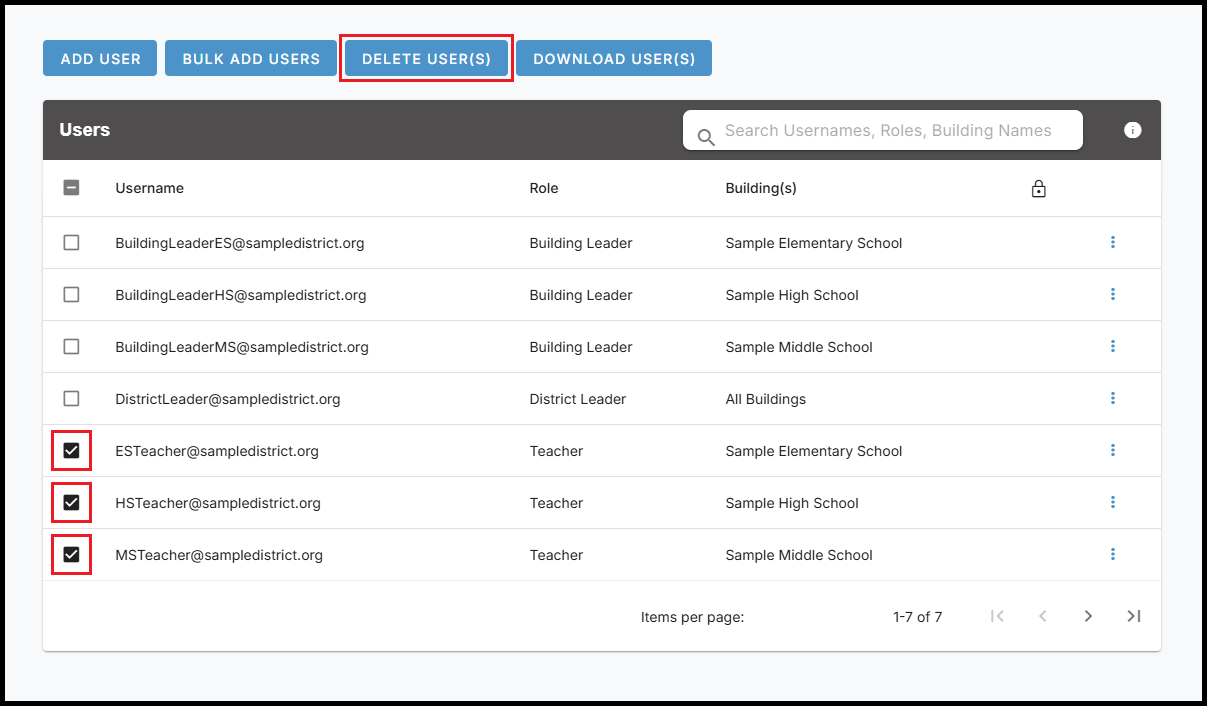This screenshot has width=1207, height=706.
Task: Click the Bulk Add Users button
Action: 251,59
